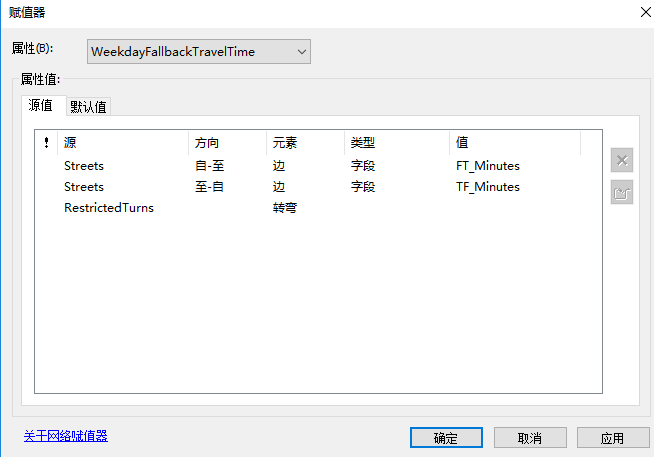Click the 字段 type cell for TF_Minutes row
Image resolution: width=654 pixels, height=457 pixels.
tap(362, 187)
